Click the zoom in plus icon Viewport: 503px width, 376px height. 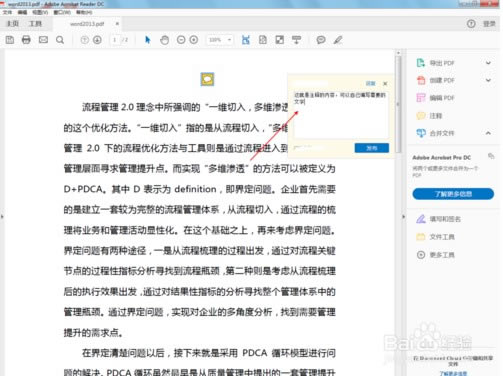point(194,40)
